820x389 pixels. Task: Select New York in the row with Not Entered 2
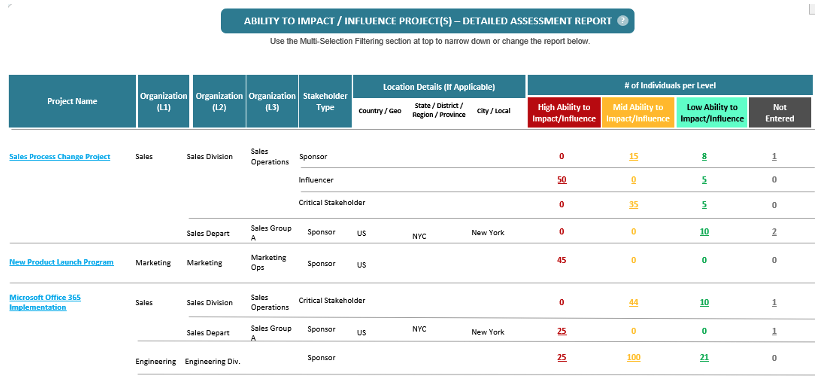pyautogui.click(x=487, y=232)
